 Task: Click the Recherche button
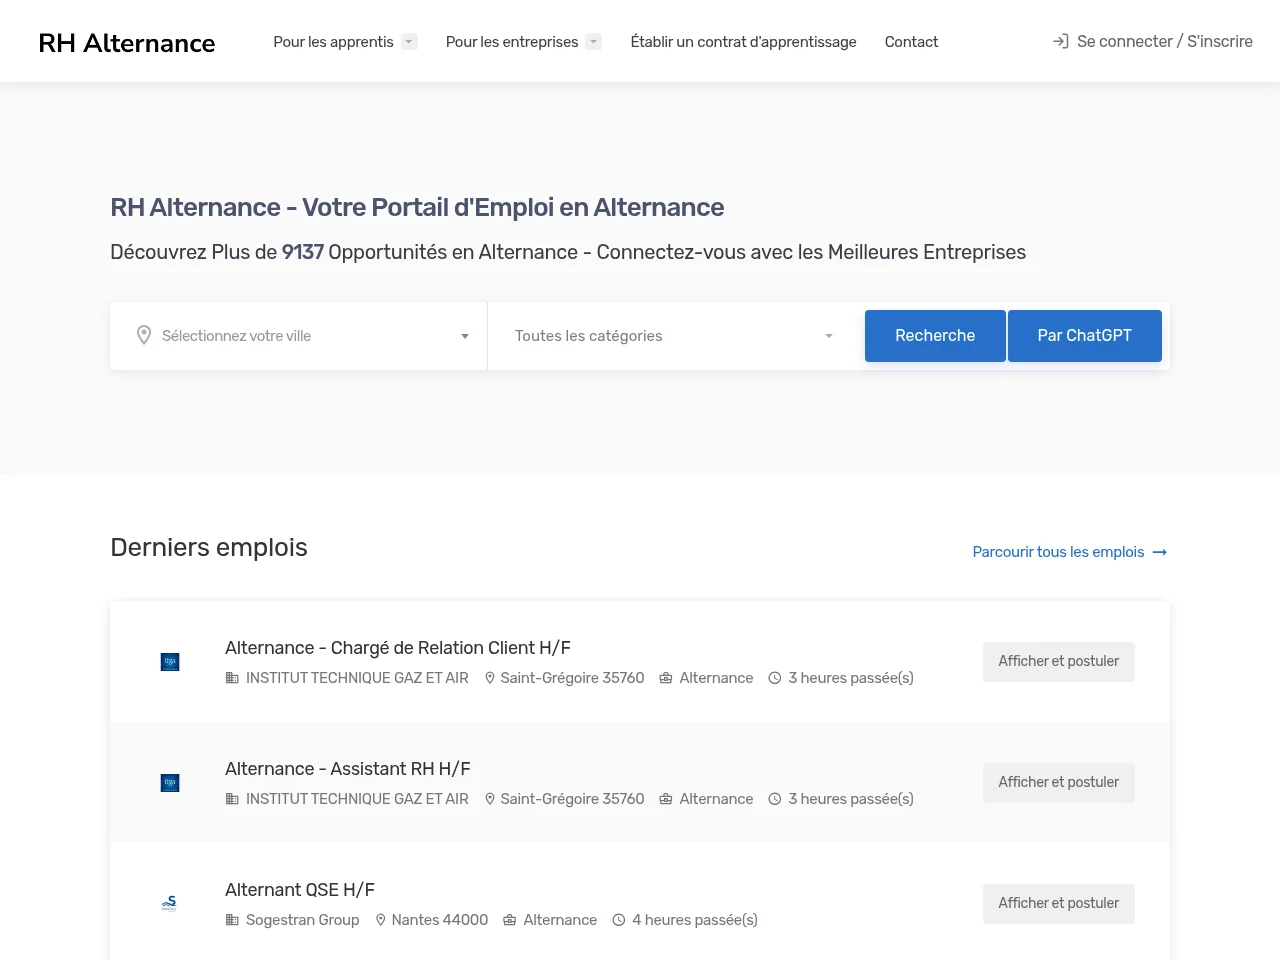point(935,336)
